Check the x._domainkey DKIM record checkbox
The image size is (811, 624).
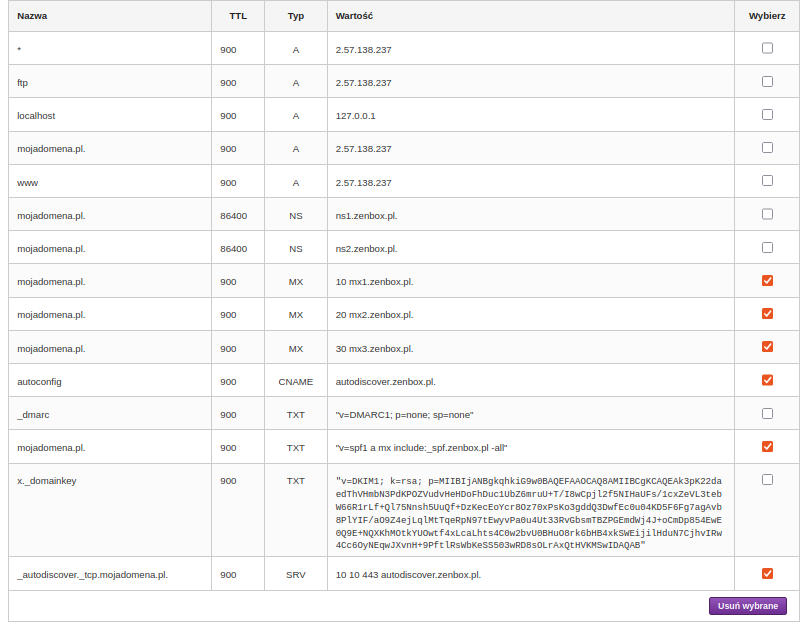pyautogui.click(x=767, y=480)
